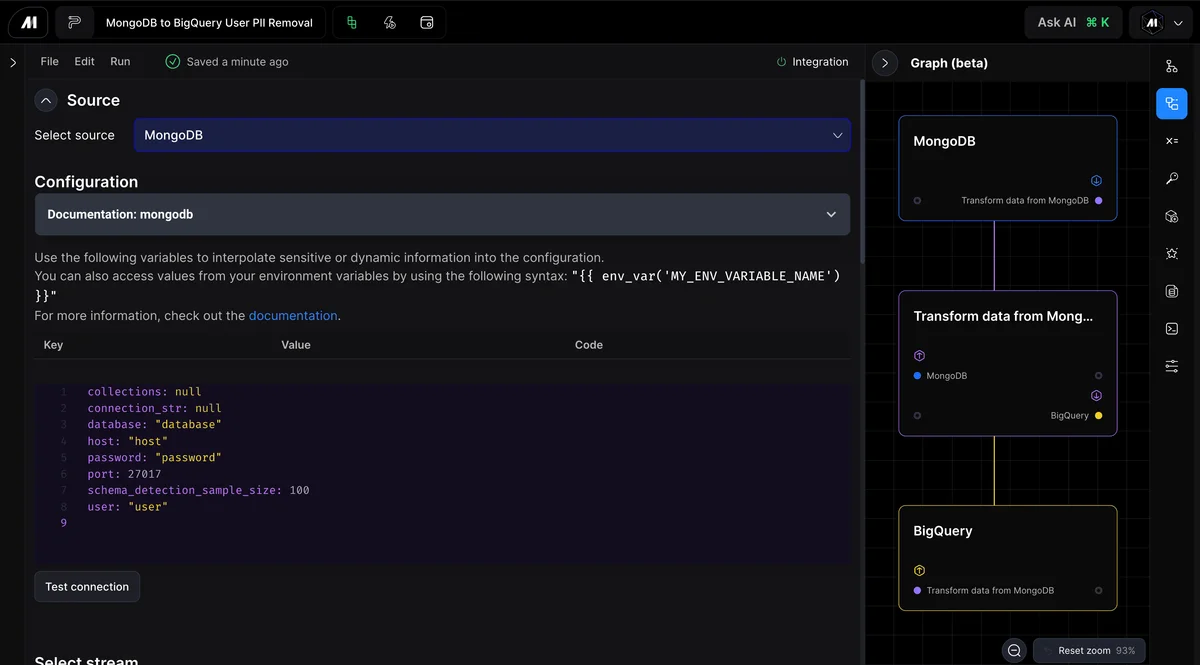Open the Select source MongoDB dropdown
Image resolution: width=1200 pixels, height=665 pixels.
coord(491,135)
